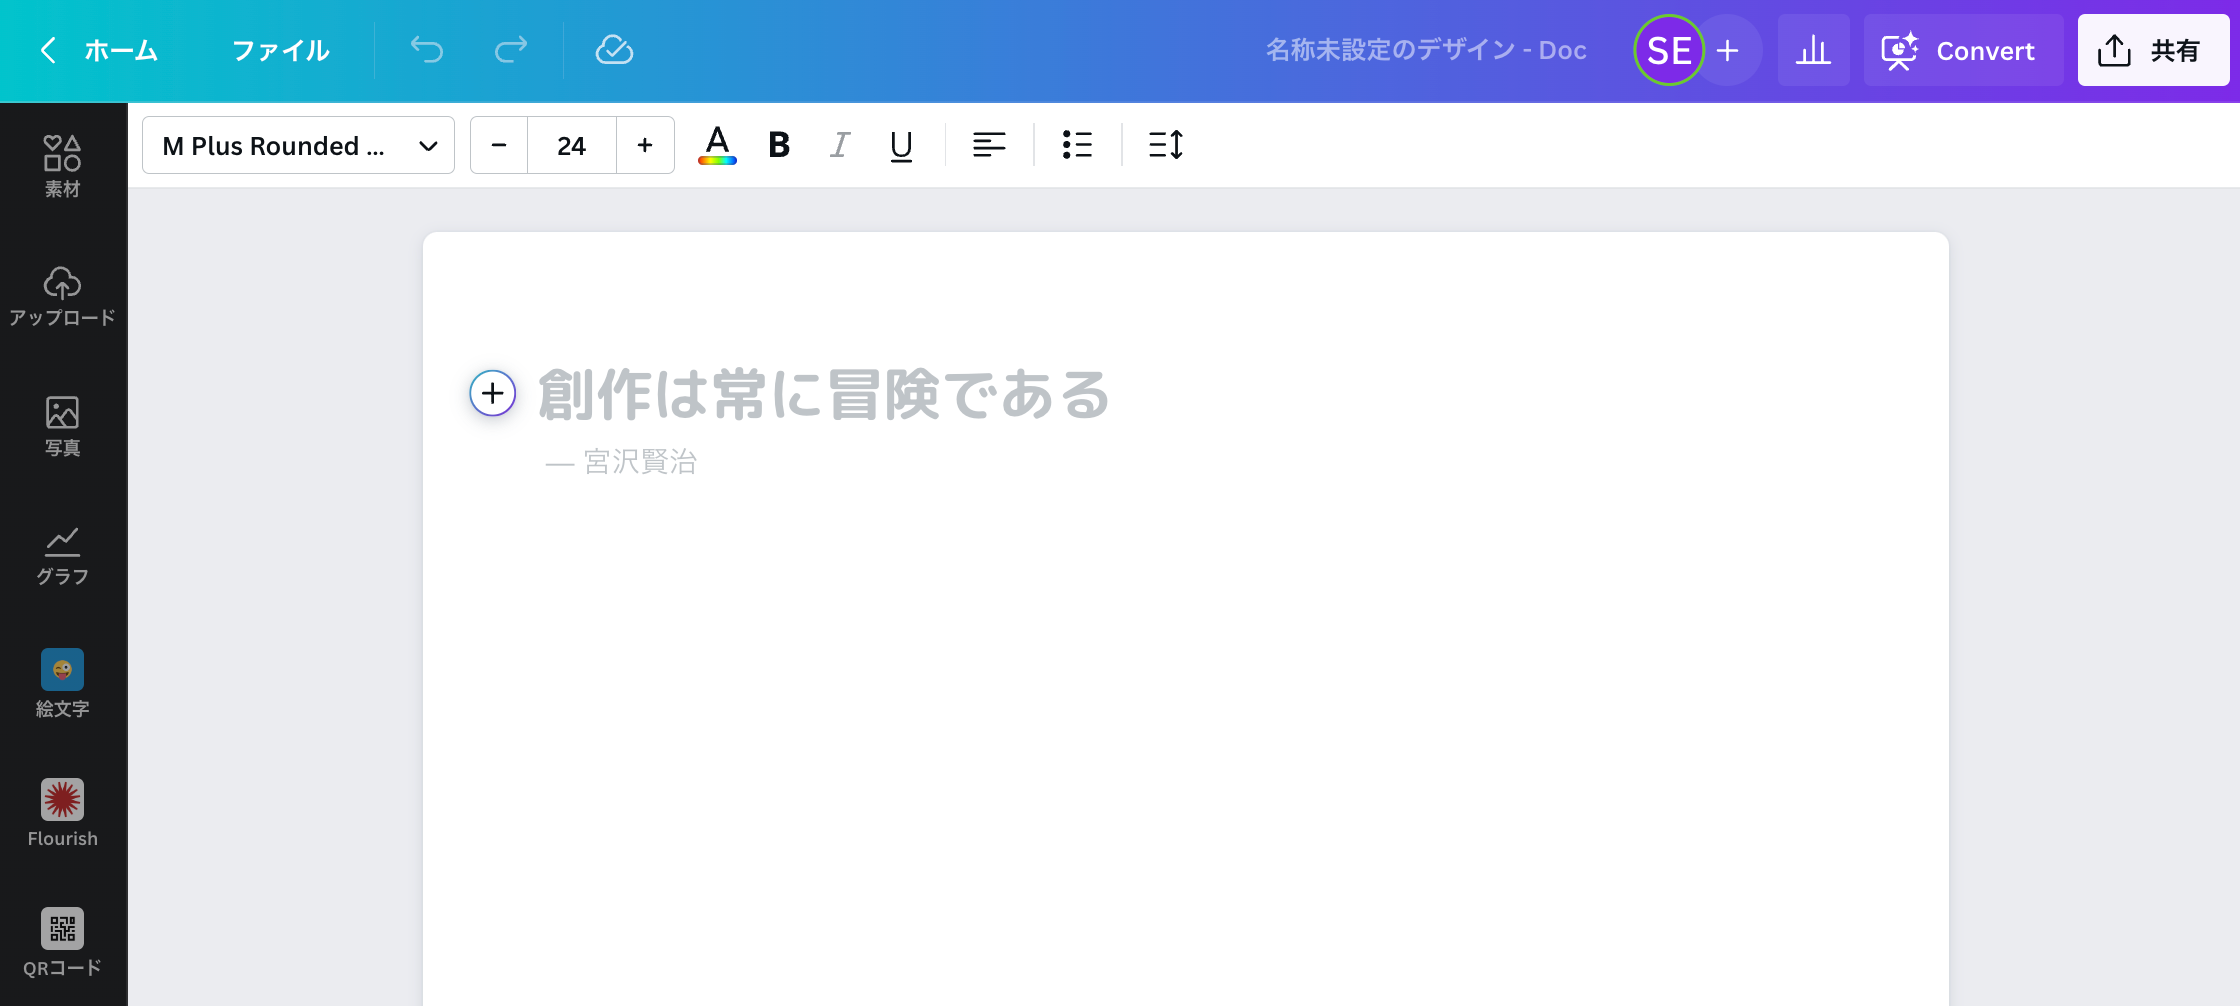Open the 素材 (elements) panel
The image size is (2240, 1006).
[62, 163]
